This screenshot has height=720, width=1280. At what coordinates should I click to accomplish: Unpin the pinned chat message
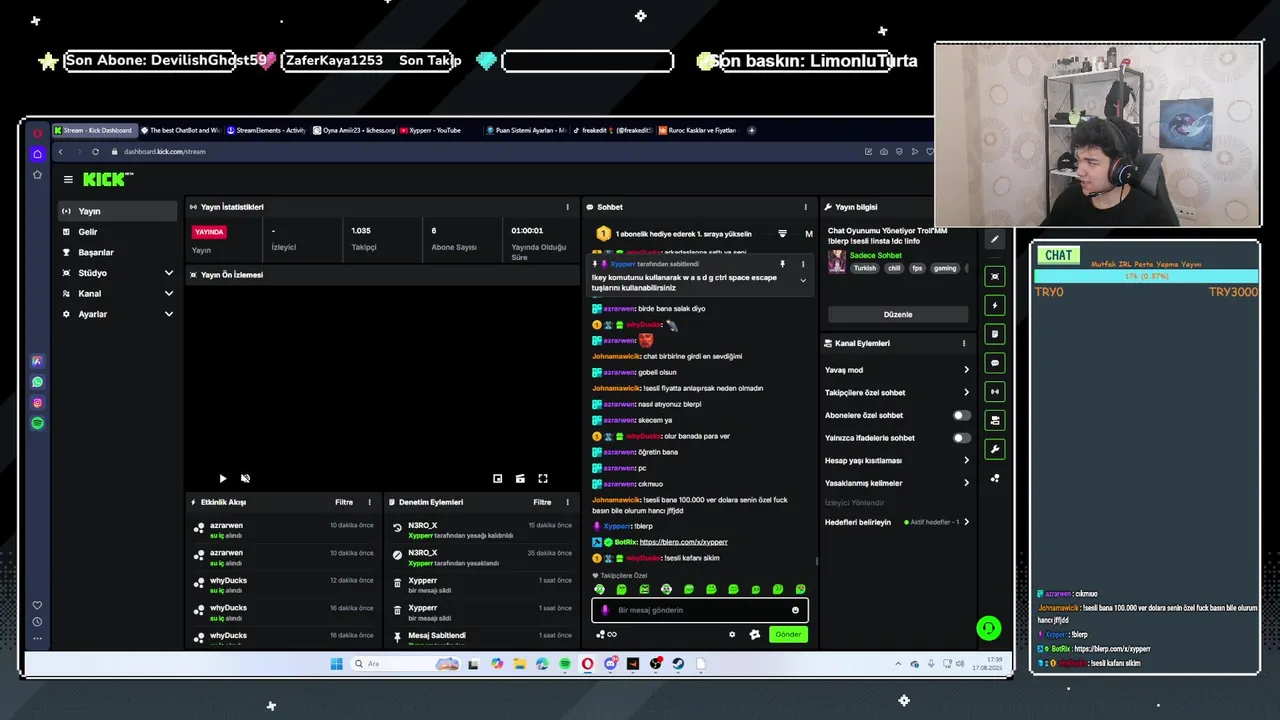(x=782, y=264)
